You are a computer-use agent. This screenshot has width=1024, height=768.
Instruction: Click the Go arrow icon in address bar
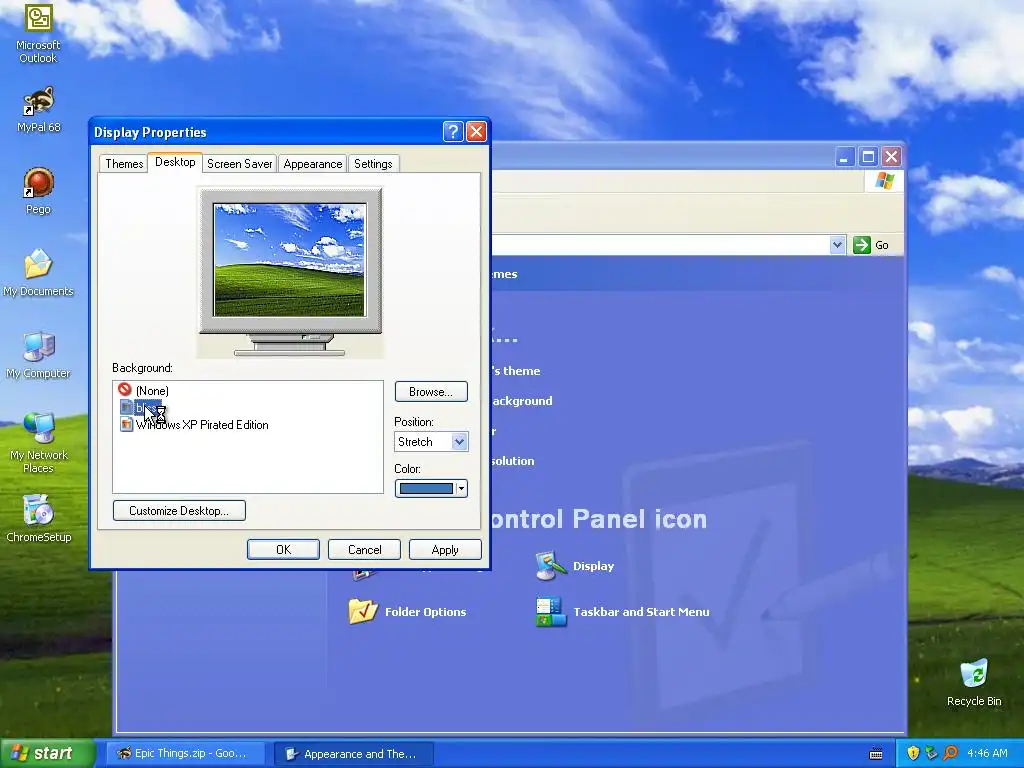[x=862, y=245]
